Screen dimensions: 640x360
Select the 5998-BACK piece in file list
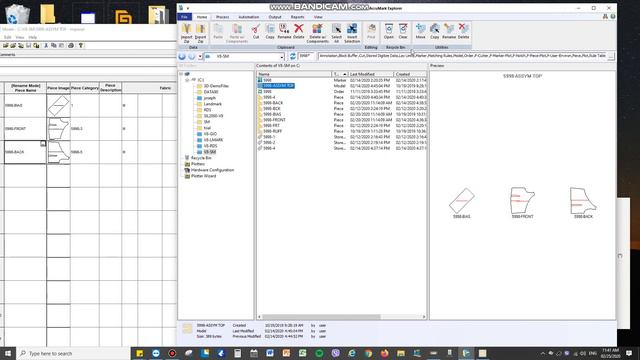pyautogui.click(x=273, y=103)
